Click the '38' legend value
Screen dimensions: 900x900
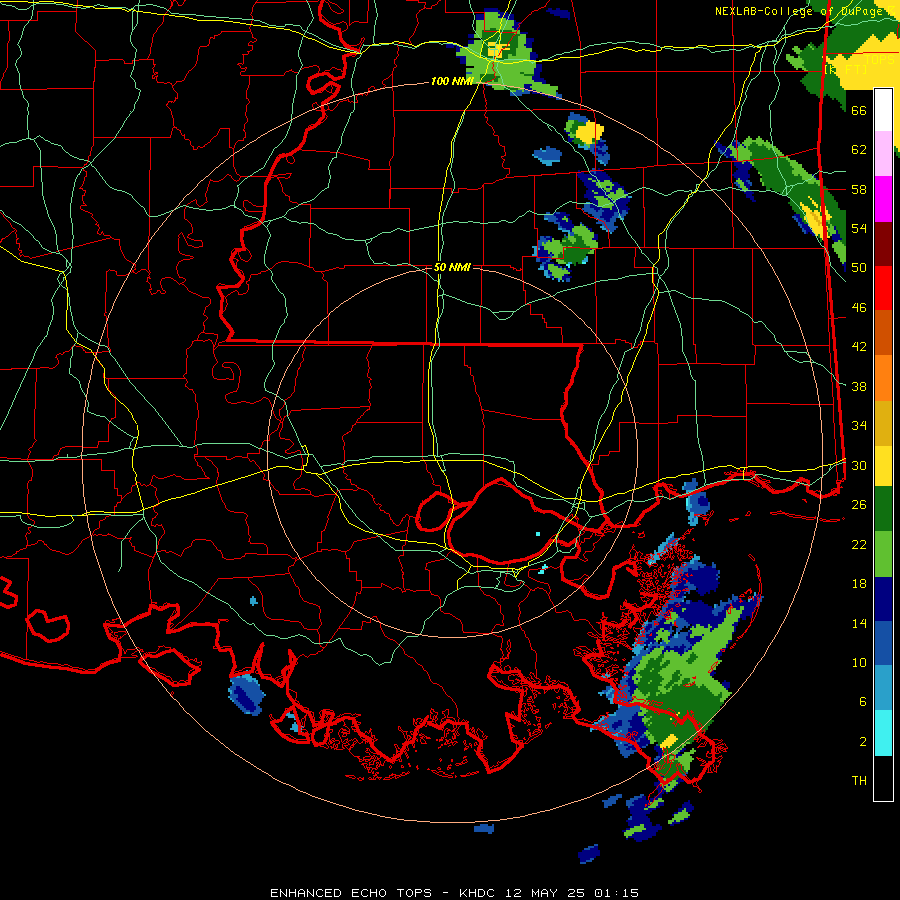(859, 386)
